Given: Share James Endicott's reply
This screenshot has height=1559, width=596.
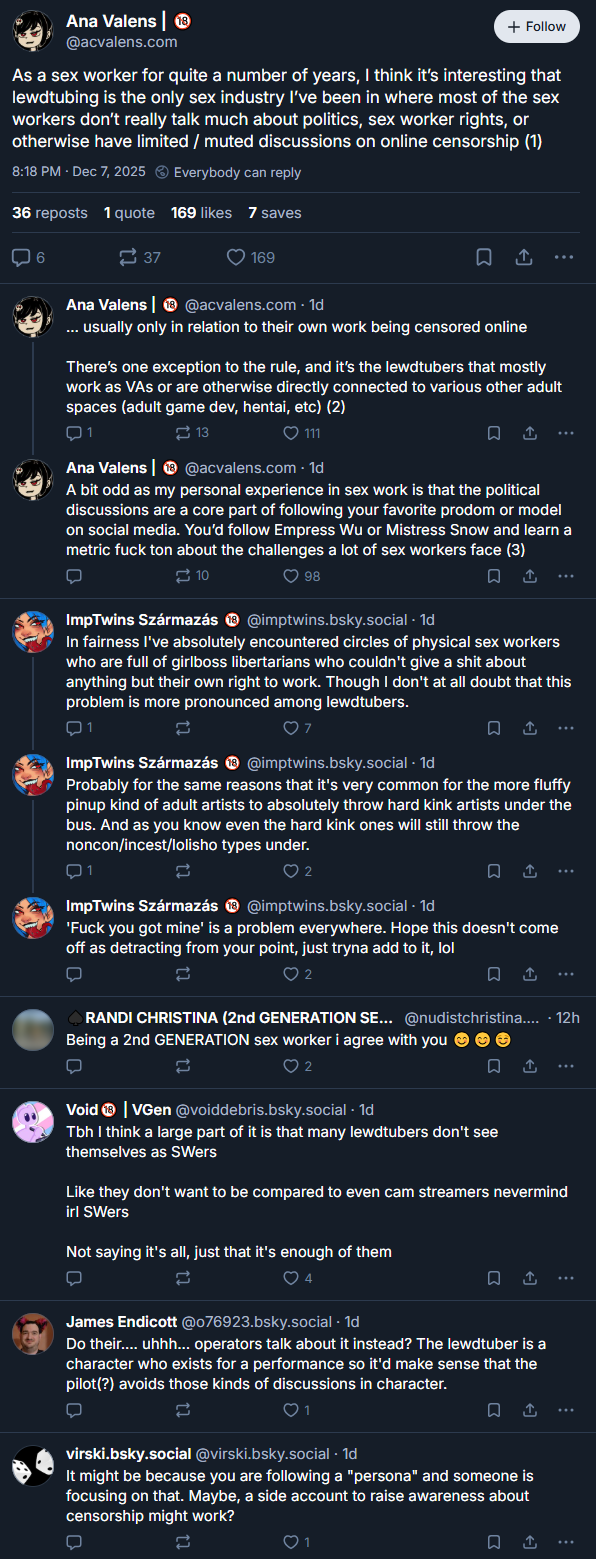Looking at the screenshot, I should (530, 1410).
